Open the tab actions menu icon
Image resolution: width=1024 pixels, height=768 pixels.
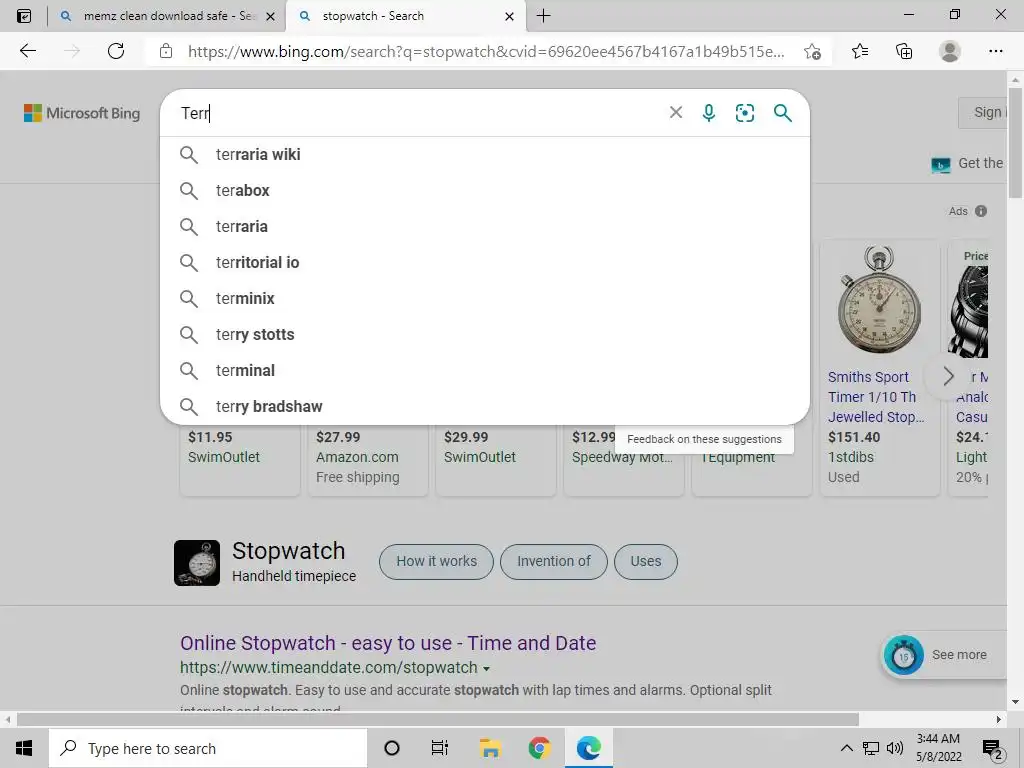click(24, 16)
